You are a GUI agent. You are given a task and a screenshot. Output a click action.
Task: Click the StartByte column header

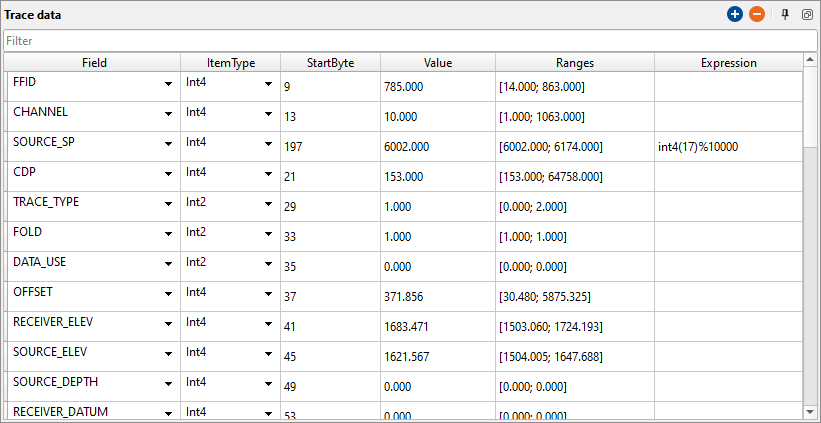(330, 62)
